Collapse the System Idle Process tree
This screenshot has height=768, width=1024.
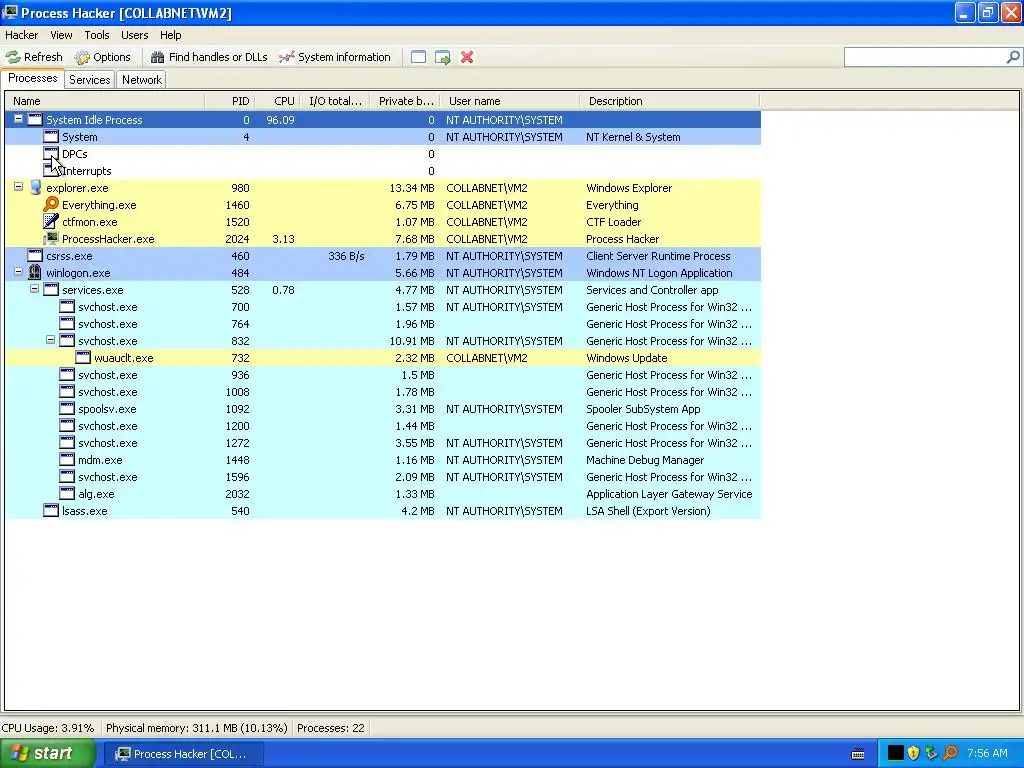pyautogui.click(x=18, y=119)
